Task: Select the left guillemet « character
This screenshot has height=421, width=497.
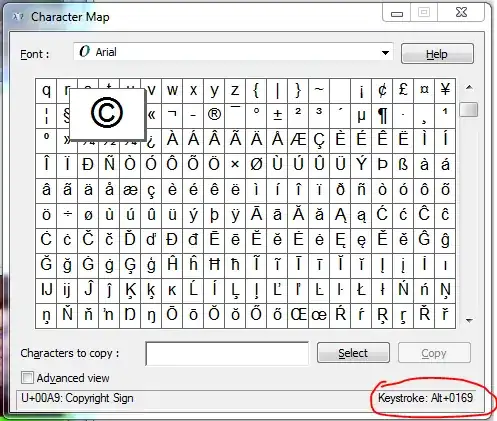Action: (151, 115)
